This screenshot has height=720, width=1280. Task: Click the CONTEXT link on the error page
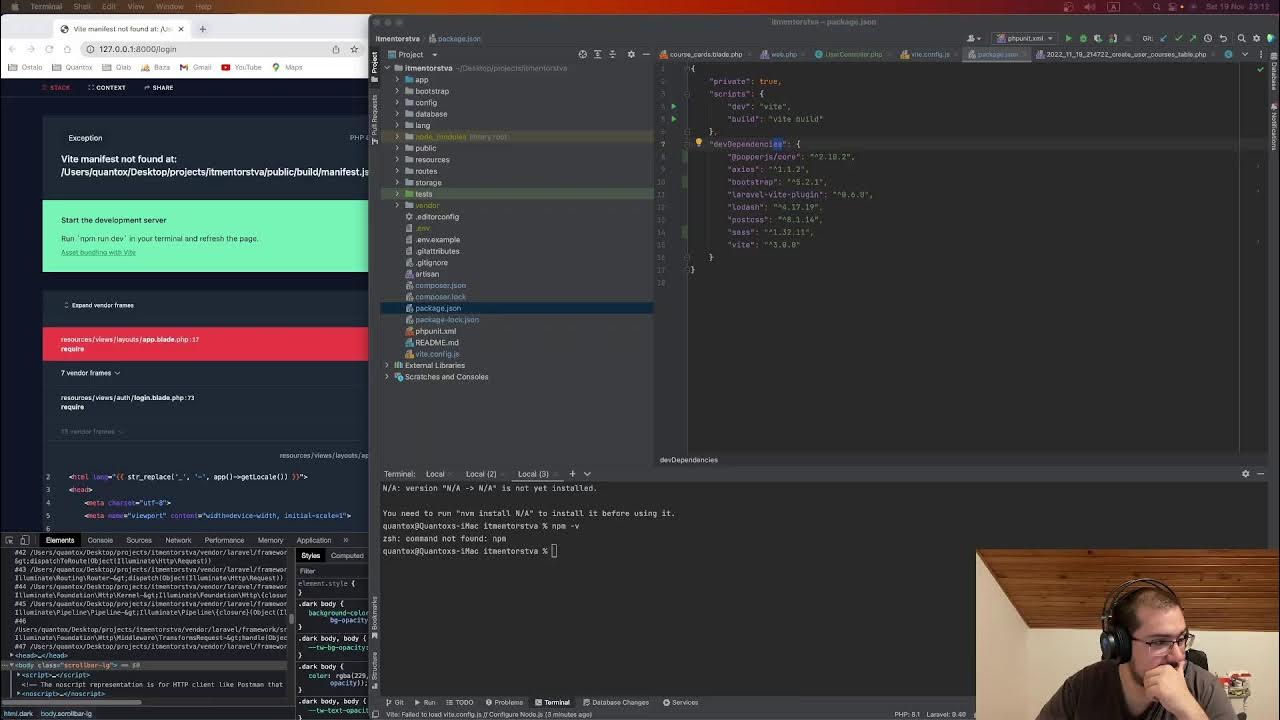tap(106, 87)
